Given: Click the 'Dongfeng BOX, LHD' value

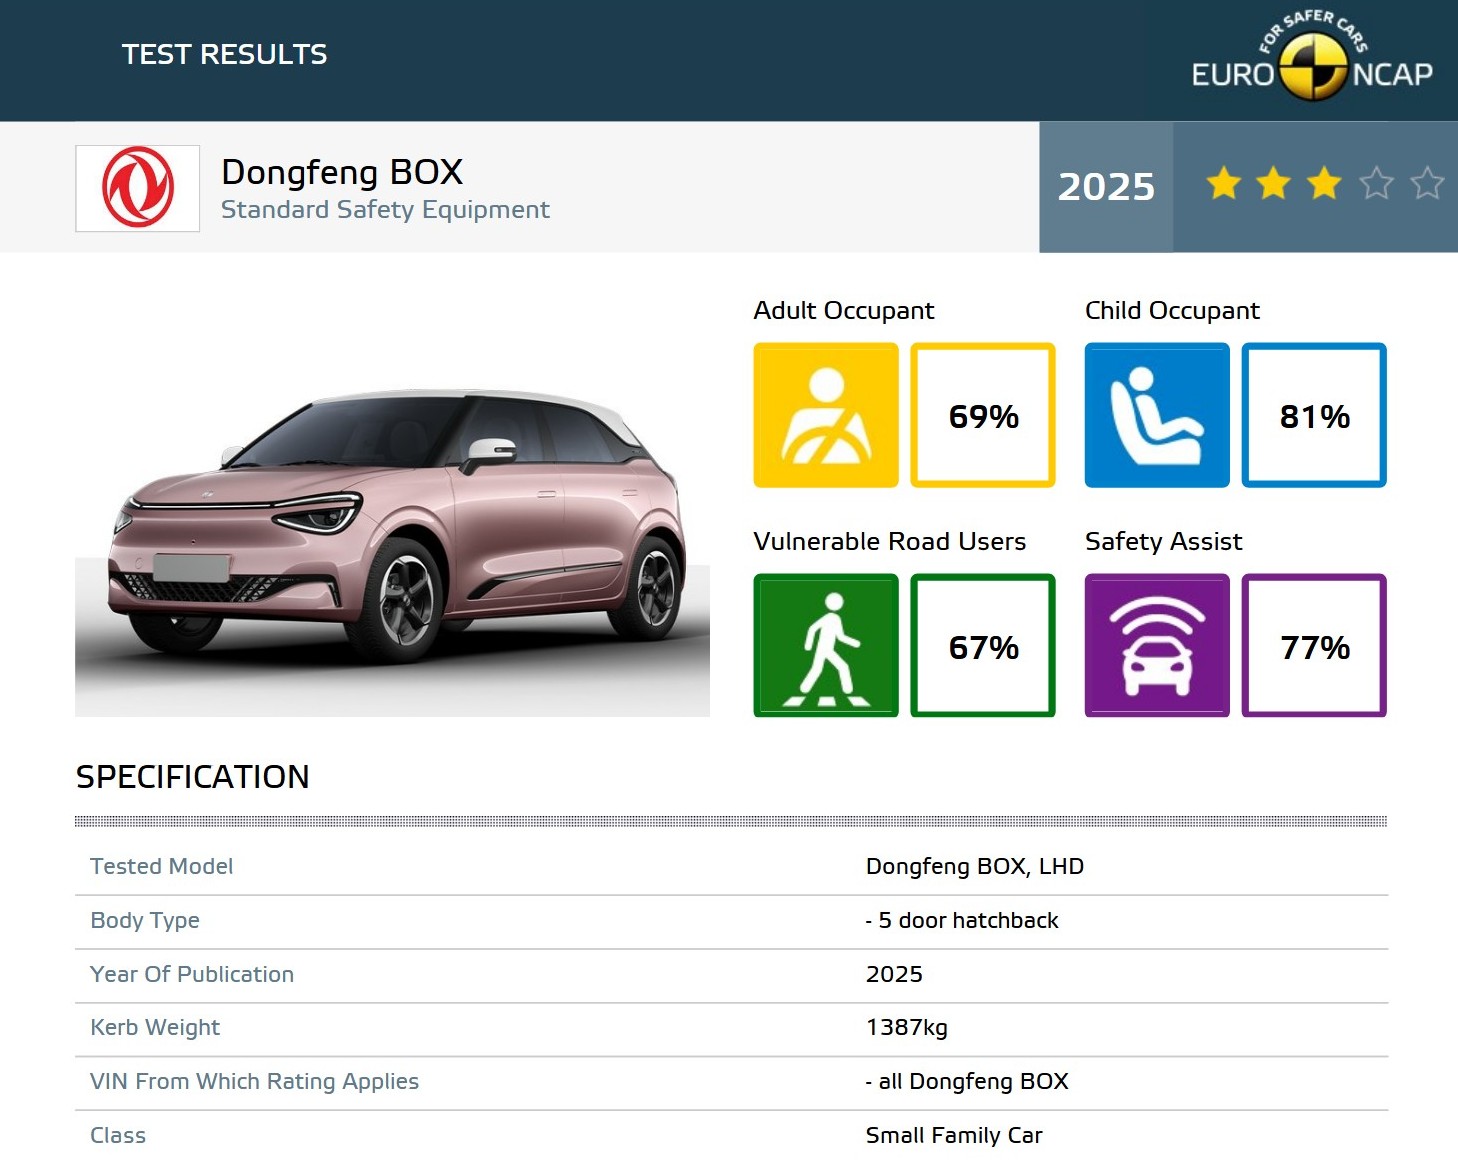Looking at the screenshot, I should click(x=975, y=866).
